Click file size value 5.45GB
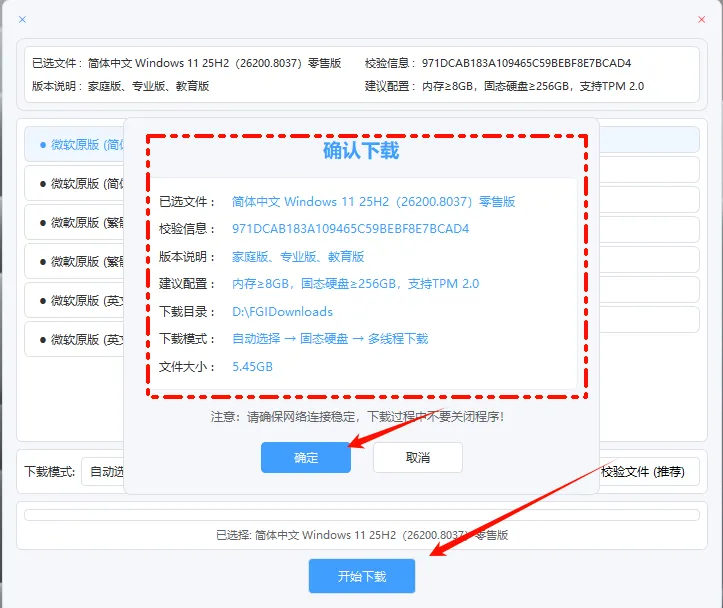The width and height of the screenshot is (723, 608). [x=252, y=366]
